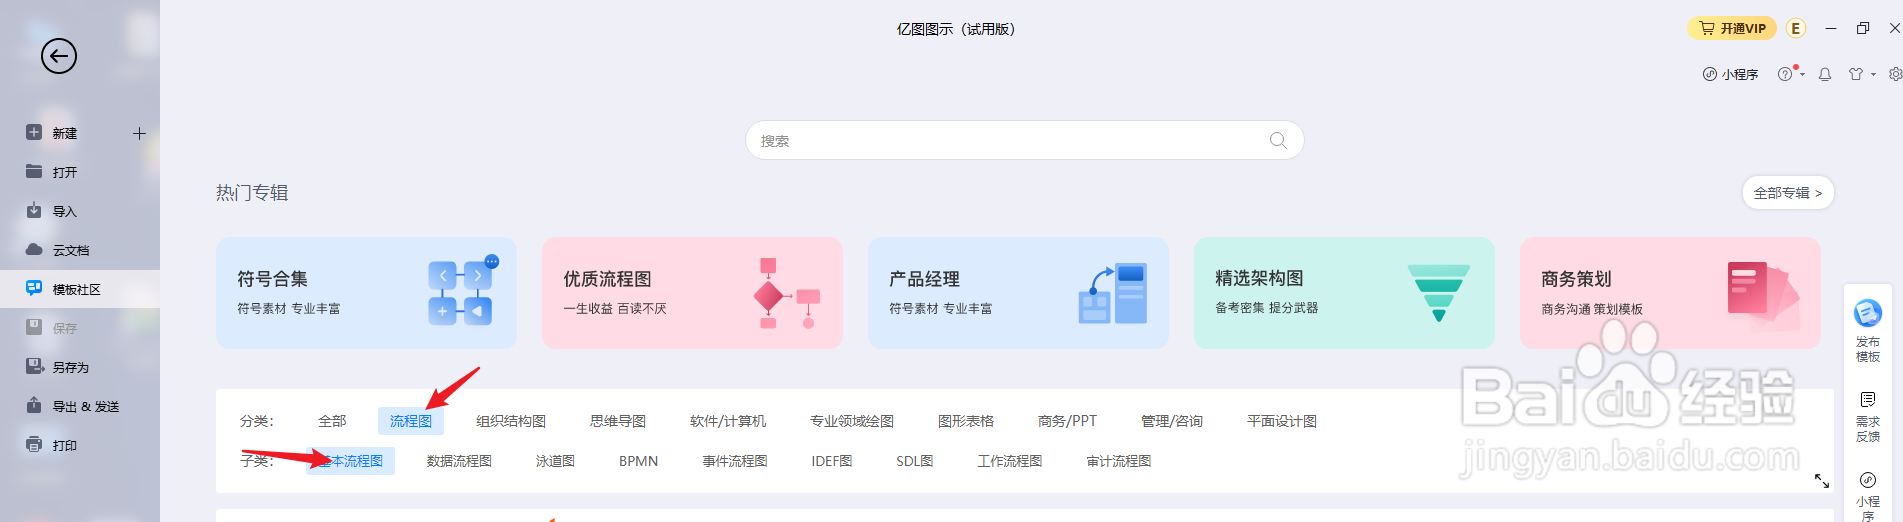Click the 导入 icon in sidebar

tap(34, 210)
